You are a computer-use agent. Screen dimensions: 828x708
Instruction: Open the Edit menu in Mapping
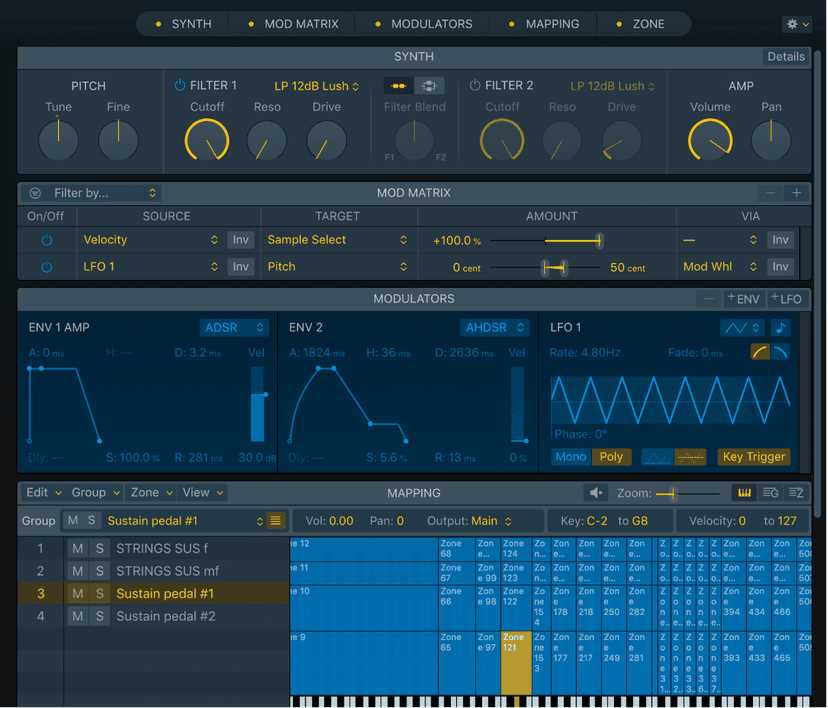[44, 493]
